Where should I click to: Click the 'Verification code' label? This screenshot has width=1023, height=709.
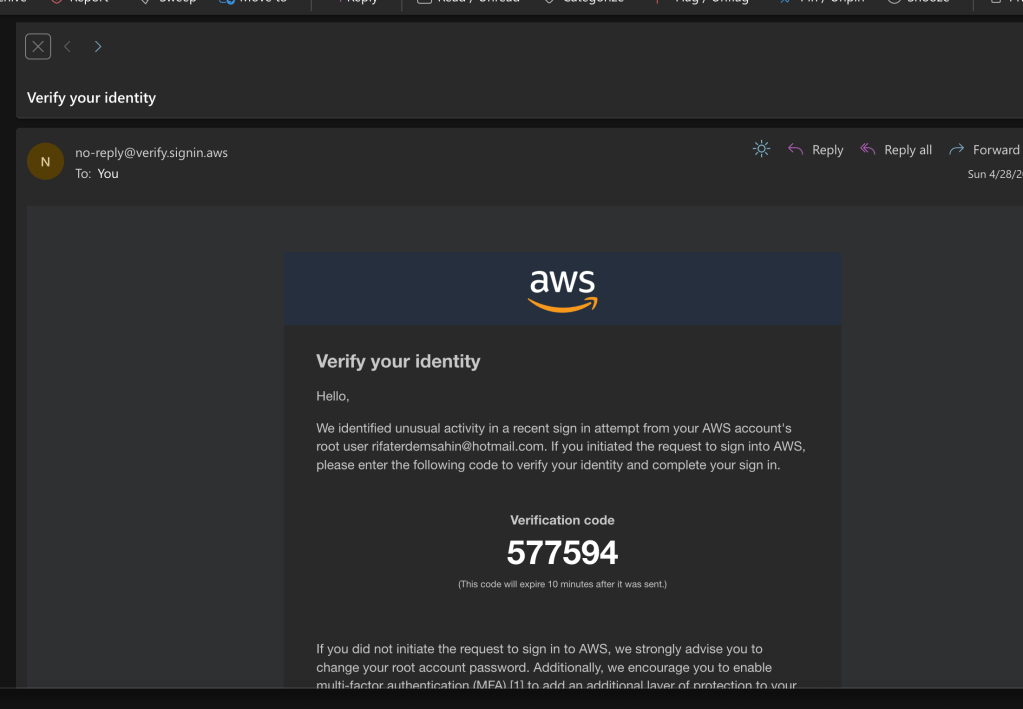(562, 520)
